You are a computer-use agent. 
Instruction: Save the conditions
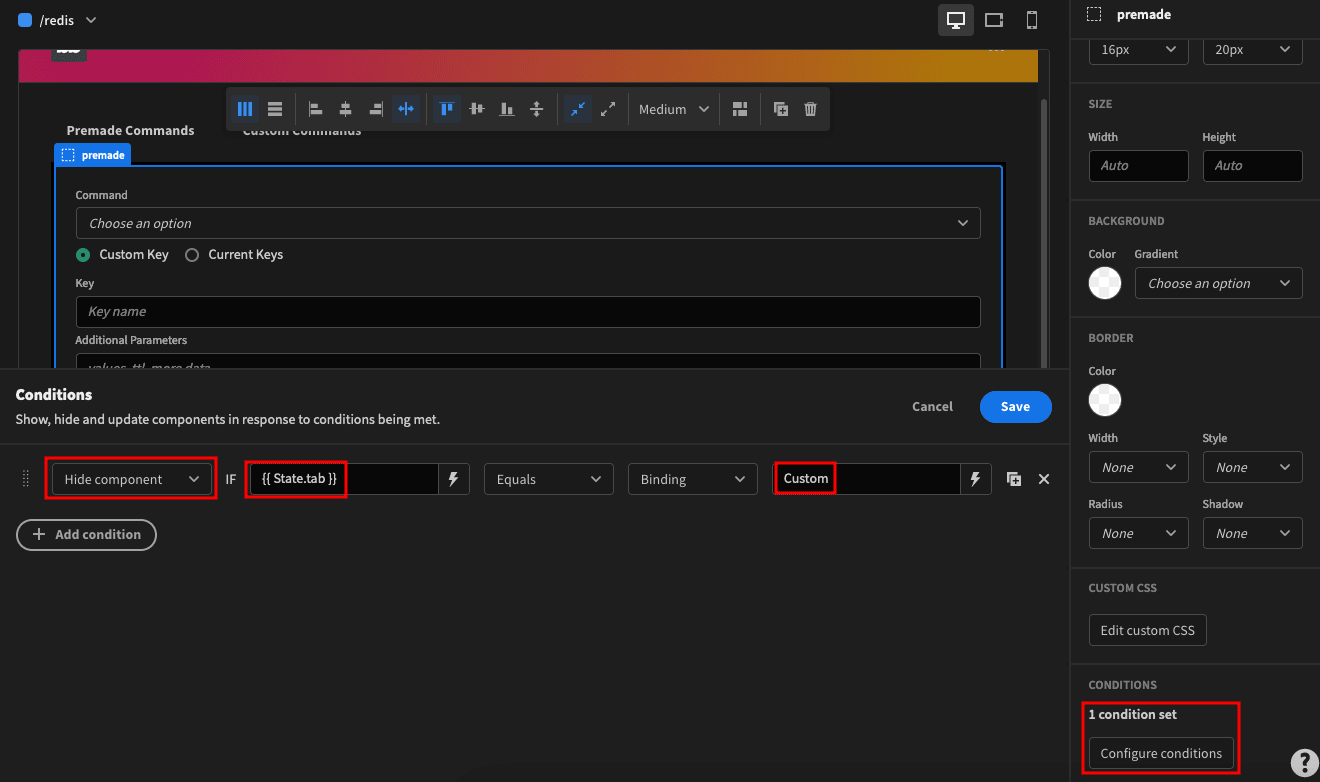(1015, 407)
